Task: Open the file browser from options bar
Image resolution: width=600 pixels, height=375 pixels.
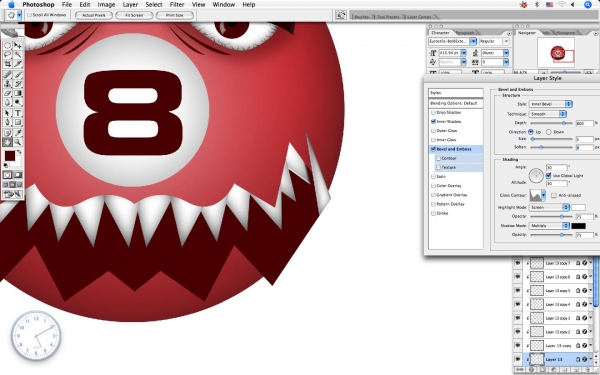Action: point(341,15)
